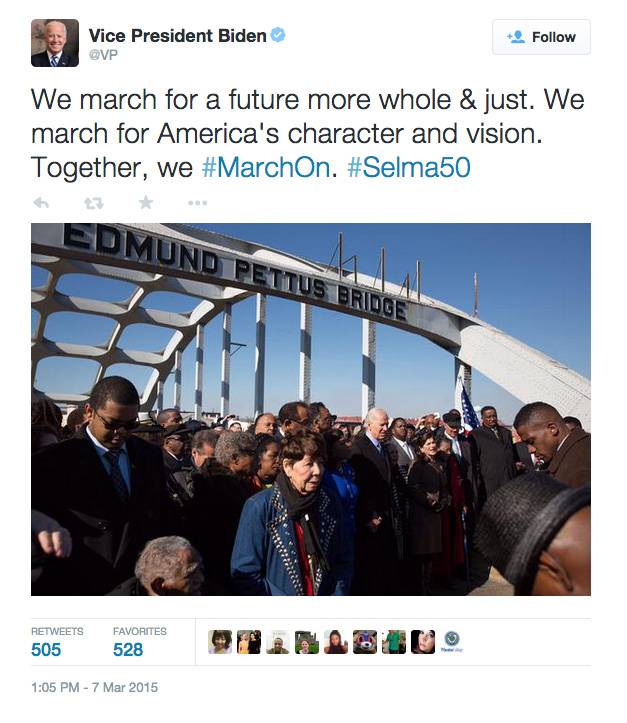
Task: Retweet using the retweet arrows icon
Action: click(94, 203)
